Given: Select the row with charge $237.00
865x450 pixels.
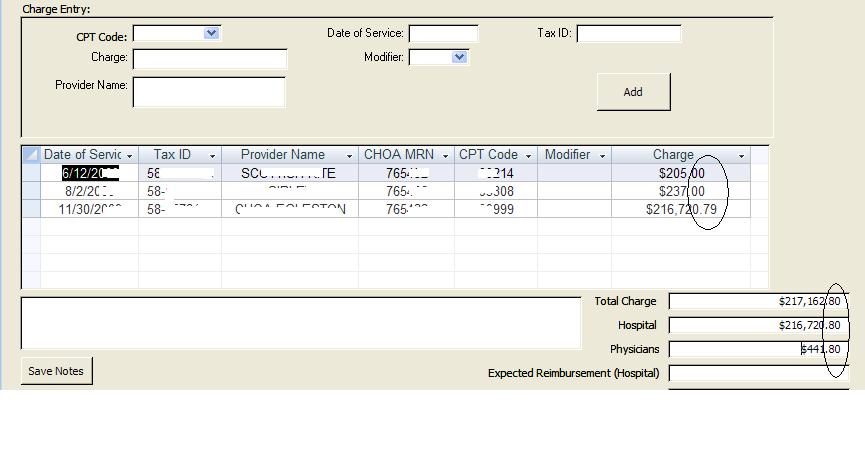Looking at the screenshot, I should point(31,191).
